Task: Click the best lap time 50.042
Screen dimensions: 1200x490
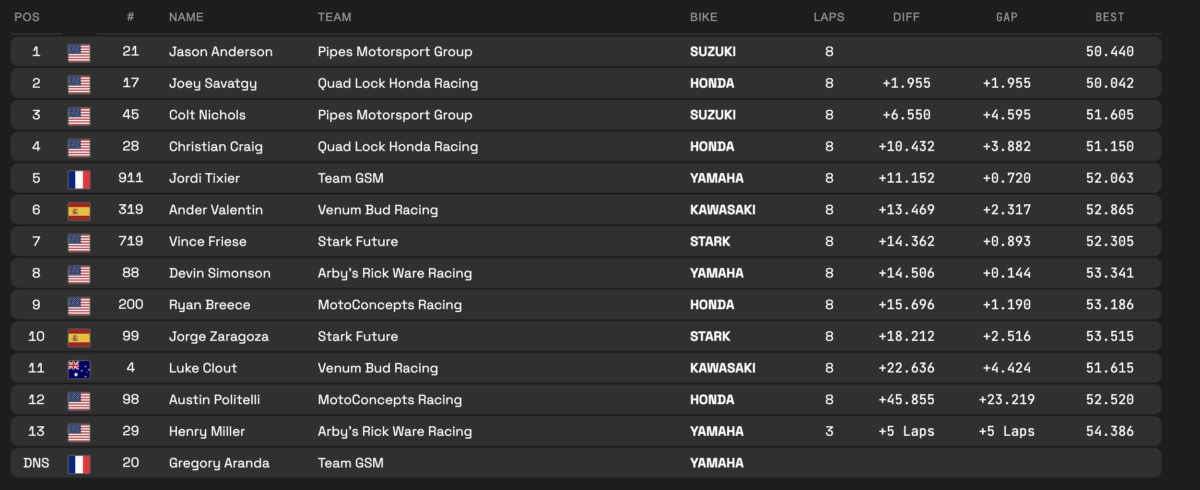Action: click(x=1109, y=83)
